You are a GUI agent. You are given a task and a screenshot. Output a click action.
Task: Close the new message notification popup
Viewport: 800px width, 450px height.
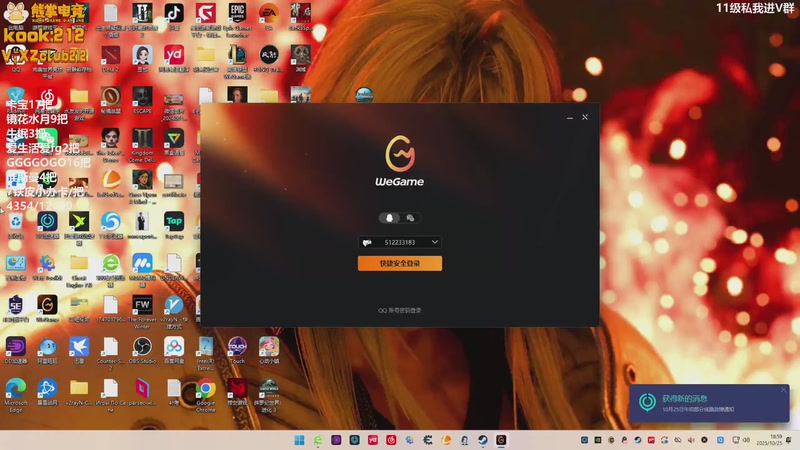click(784, 390)
